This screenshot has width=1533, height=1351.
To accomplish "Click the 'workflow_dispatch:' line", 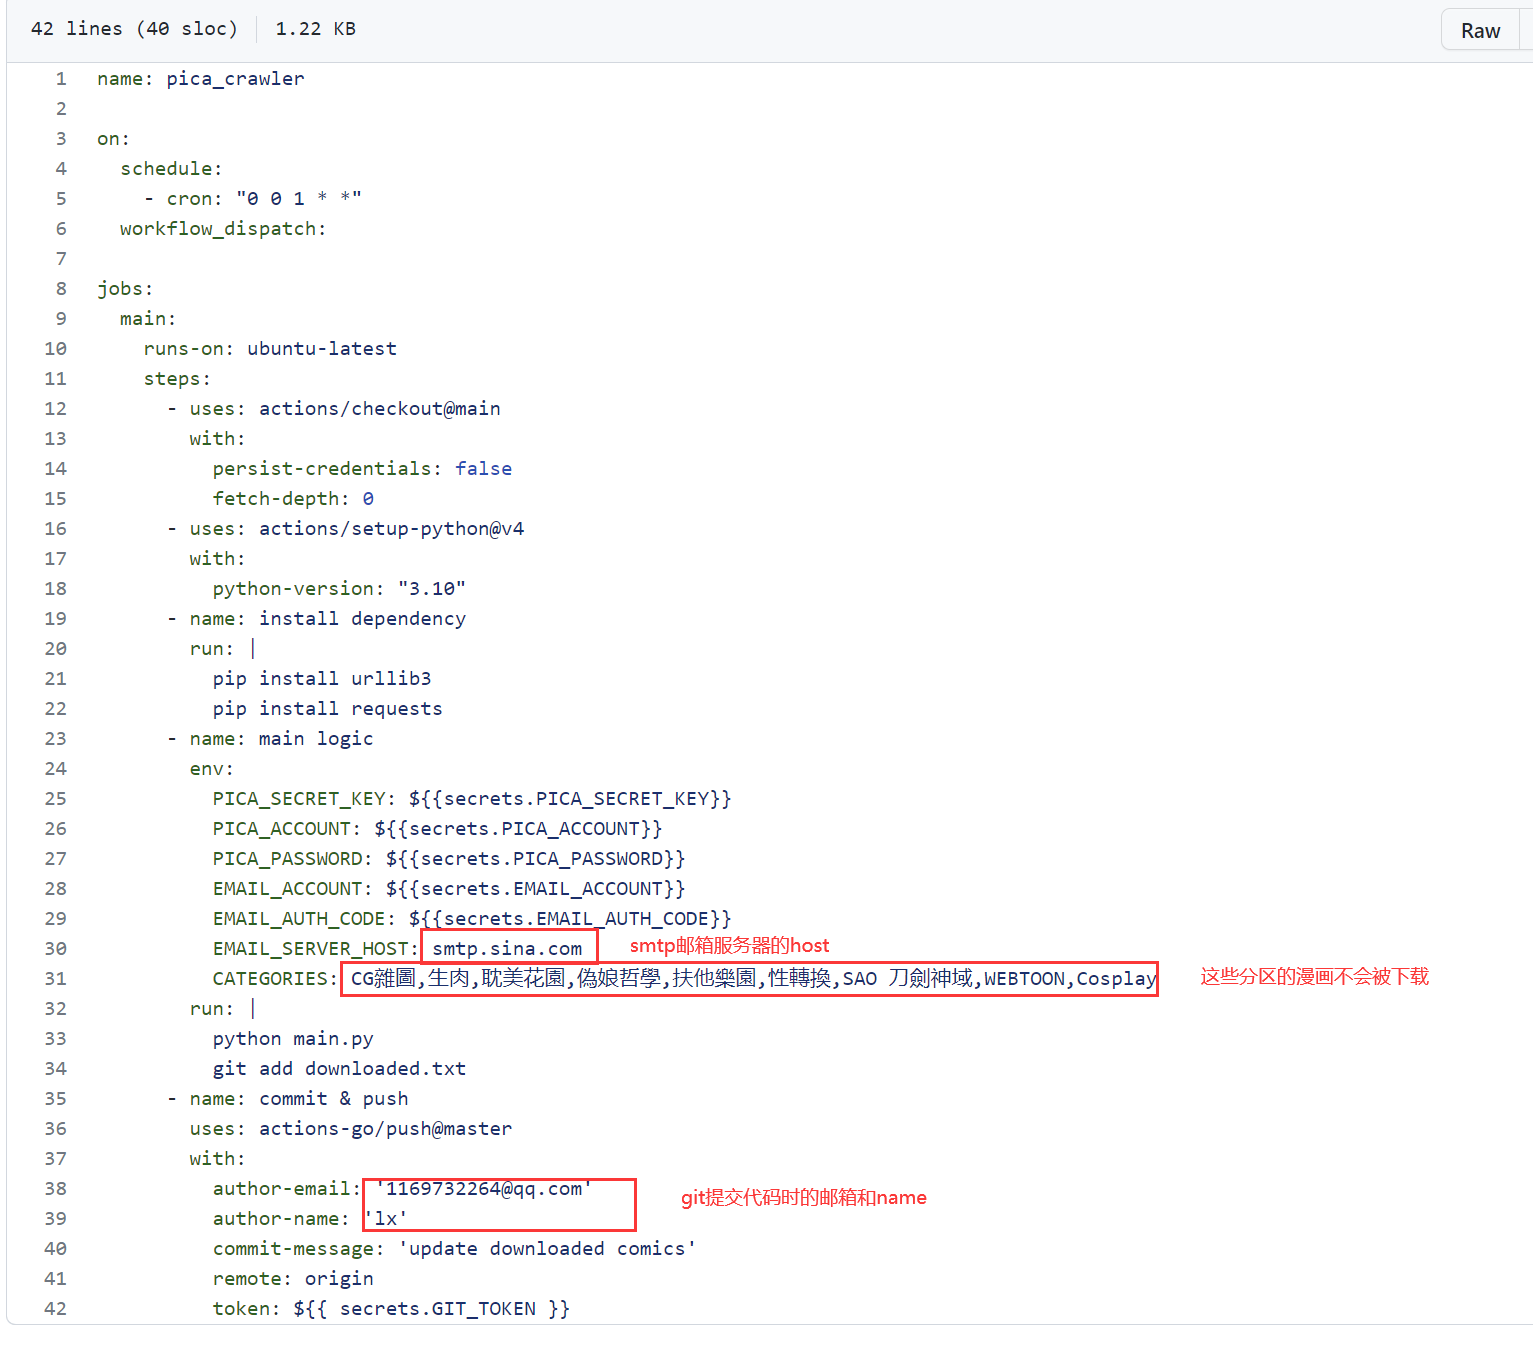I will point(223,229).
